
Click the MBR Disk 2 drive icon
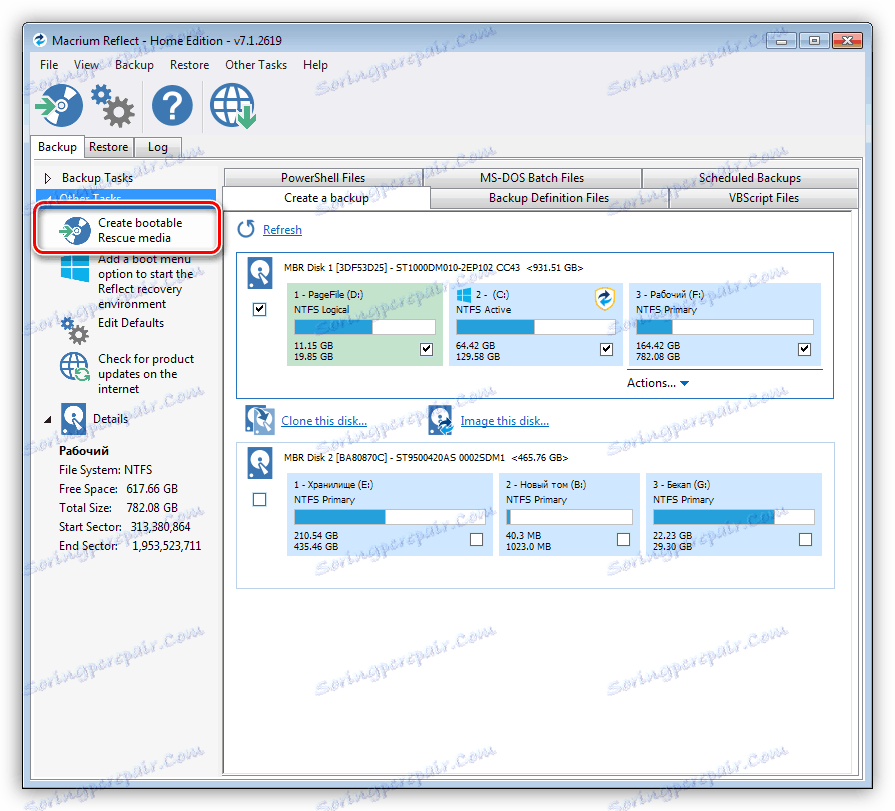point(260,463)
